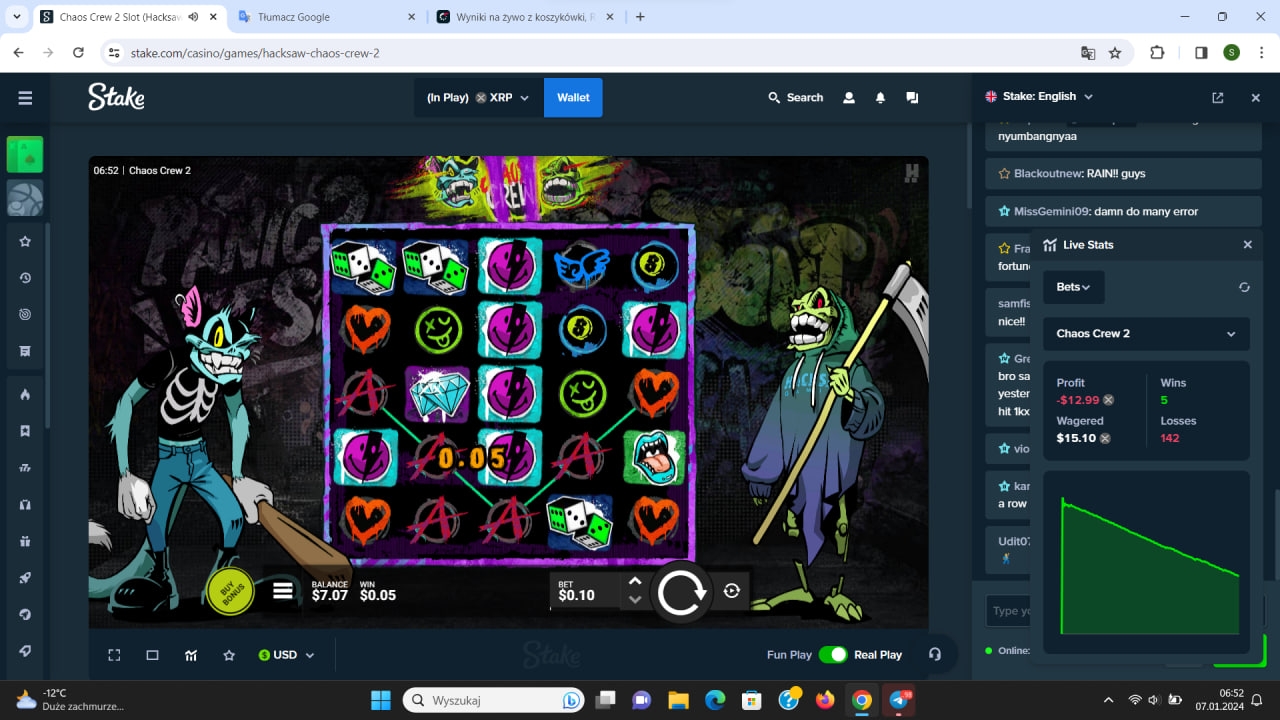Click the address bar URL
Viewport: 1280px width, 720px height.
tap(255, 53)
